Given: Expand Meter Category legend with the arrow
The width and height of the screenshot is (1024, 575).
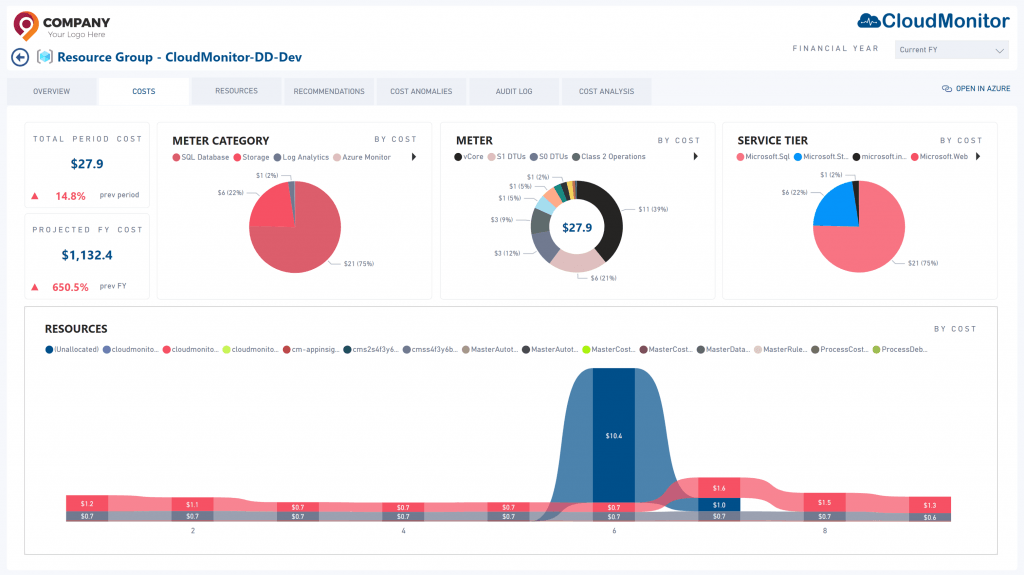Looking at the screenshot, I should coord(414,157).
